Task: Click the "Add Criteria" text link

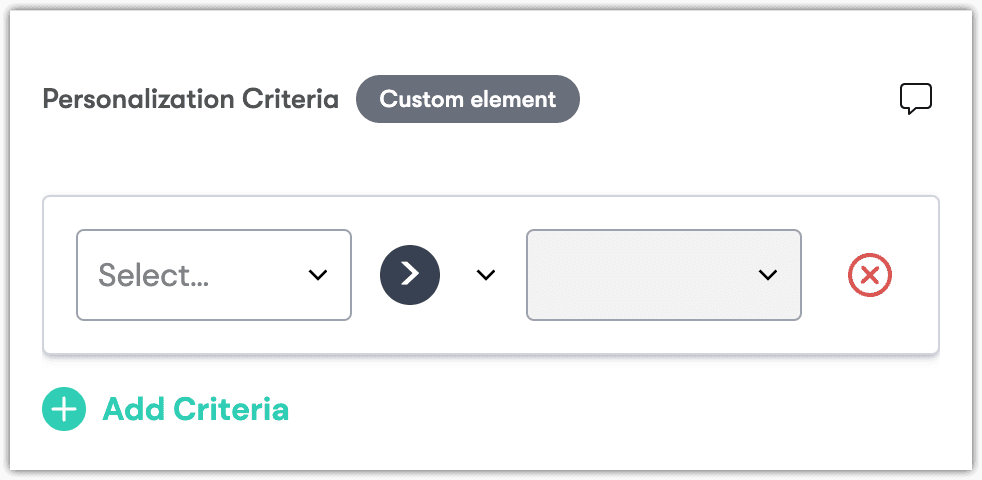Action: point(195,409)
